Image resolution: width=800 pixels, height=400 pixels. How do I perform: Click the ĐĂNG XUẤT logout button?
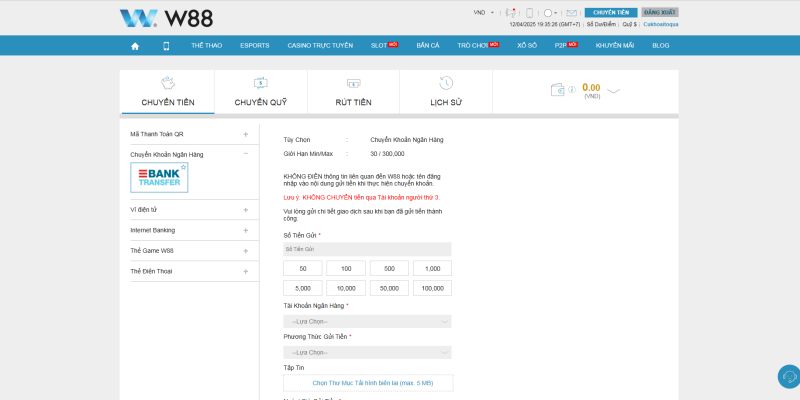660,13
